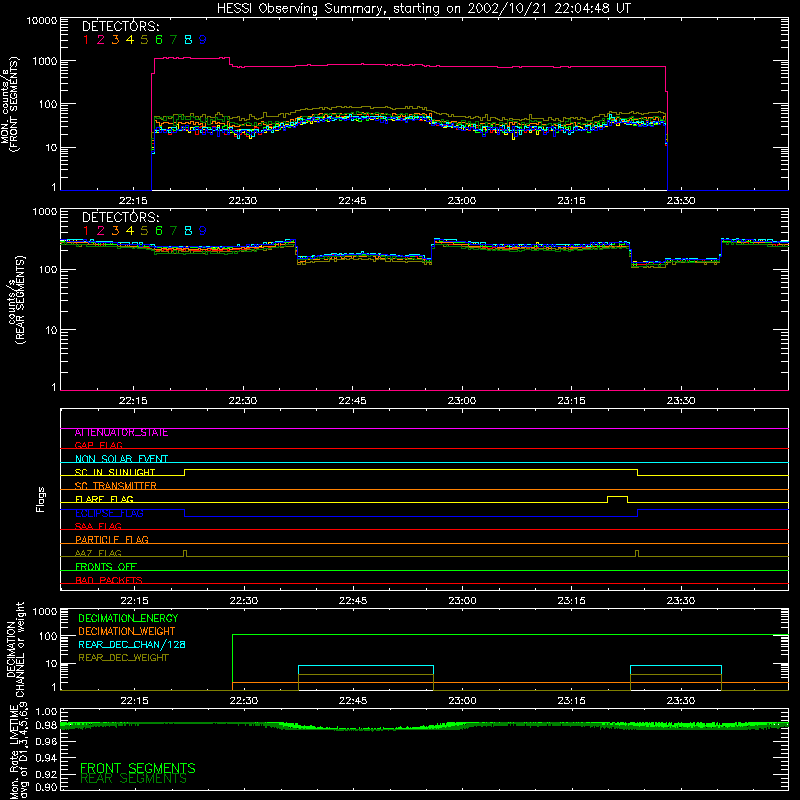Select detector 5 number in front segments legend

click(144, 40)
